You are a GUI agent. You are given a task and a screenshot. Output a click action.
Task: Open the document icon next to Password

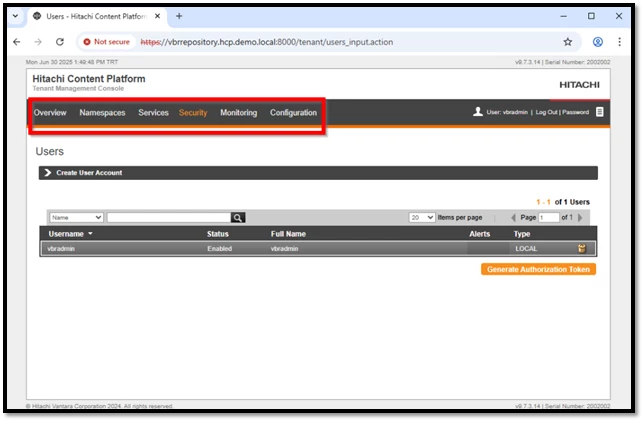[x=600, y=112]
